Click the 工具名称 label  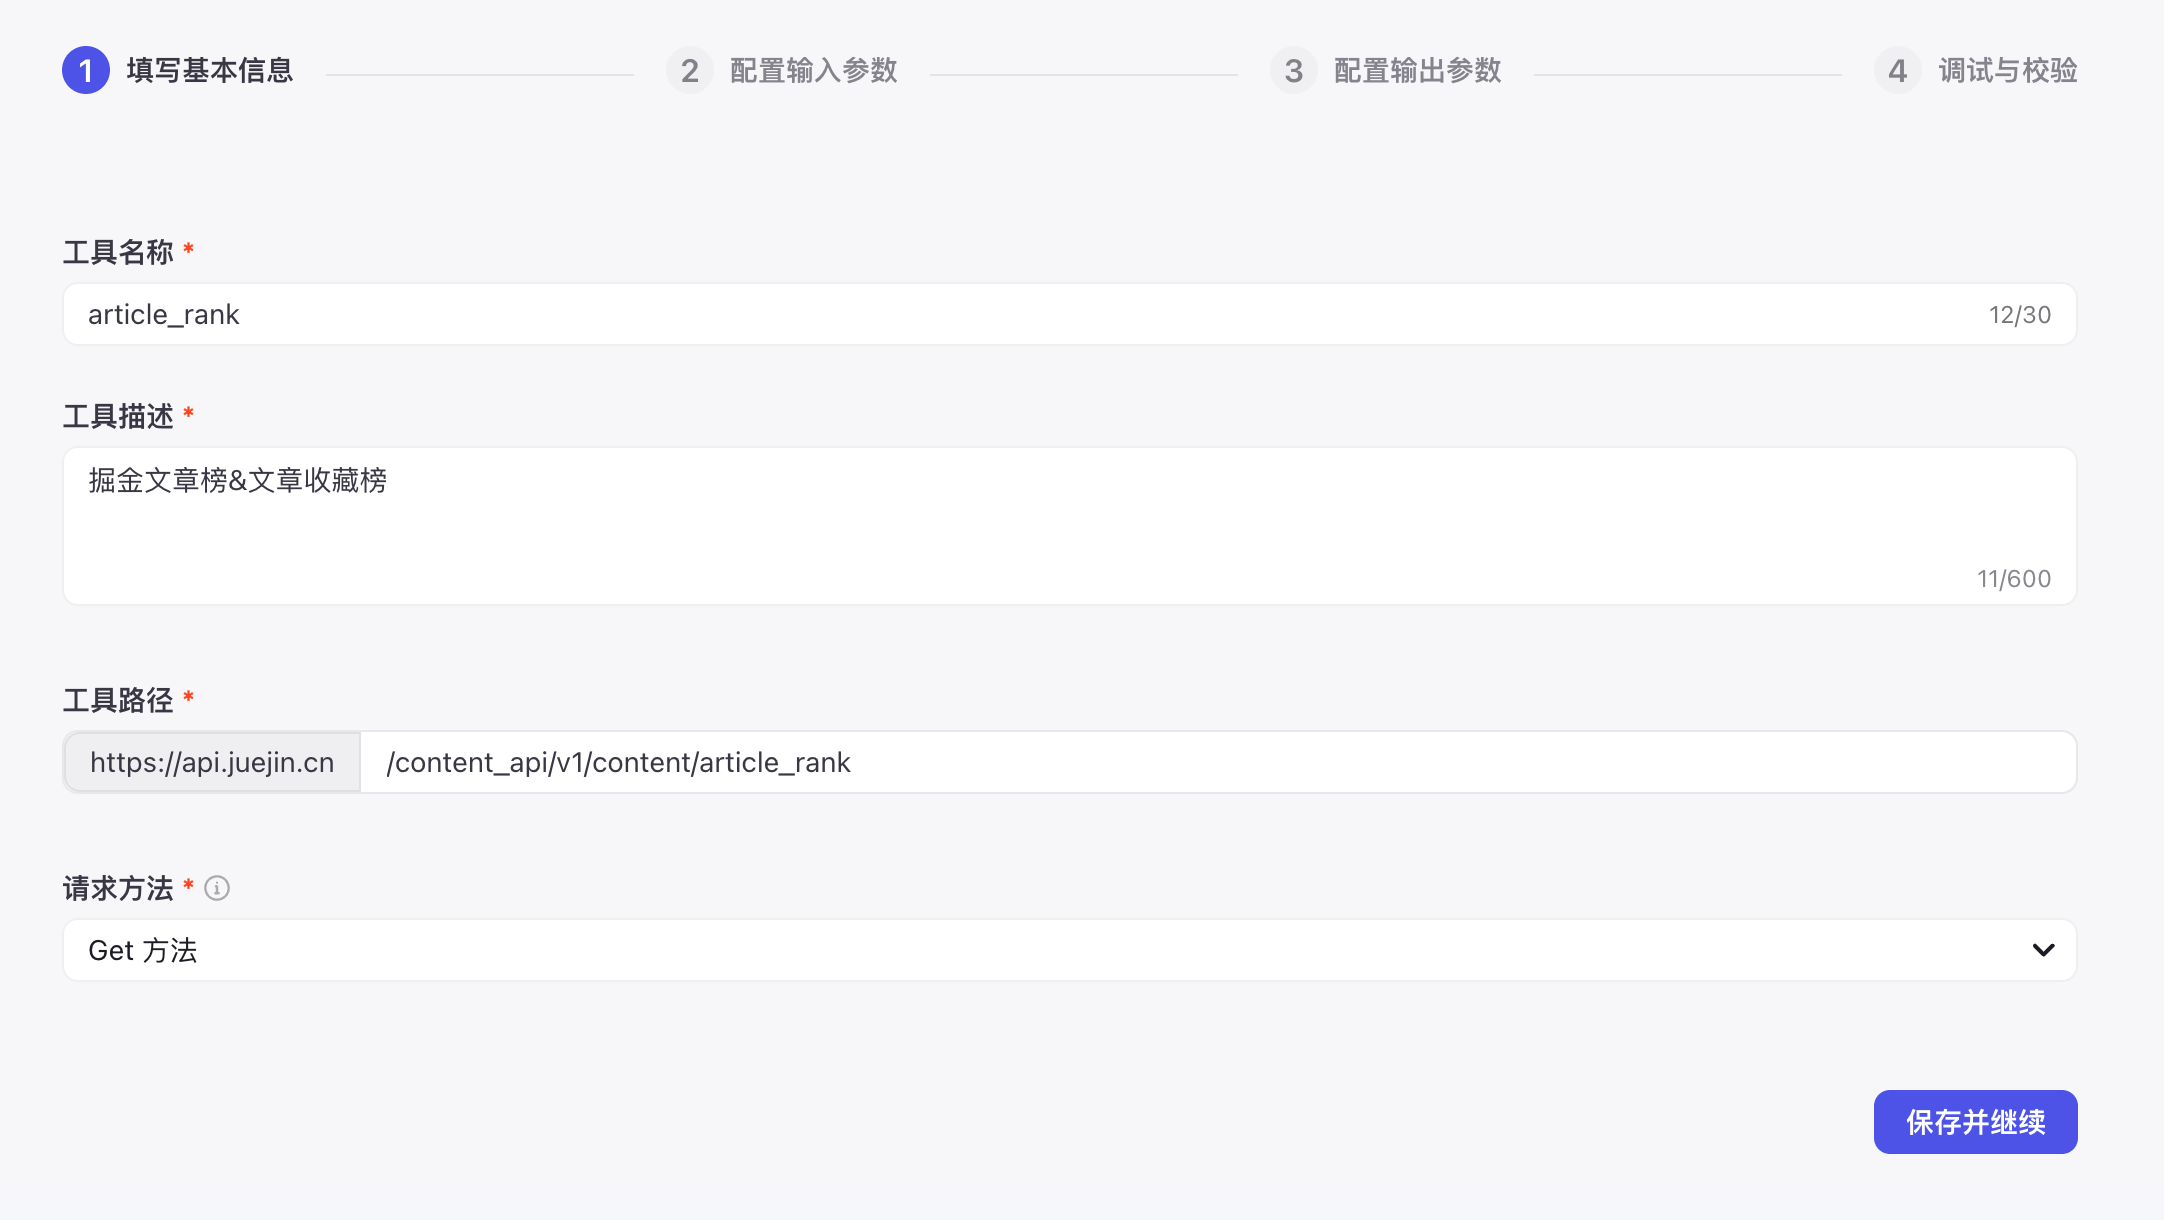(118, 252)
